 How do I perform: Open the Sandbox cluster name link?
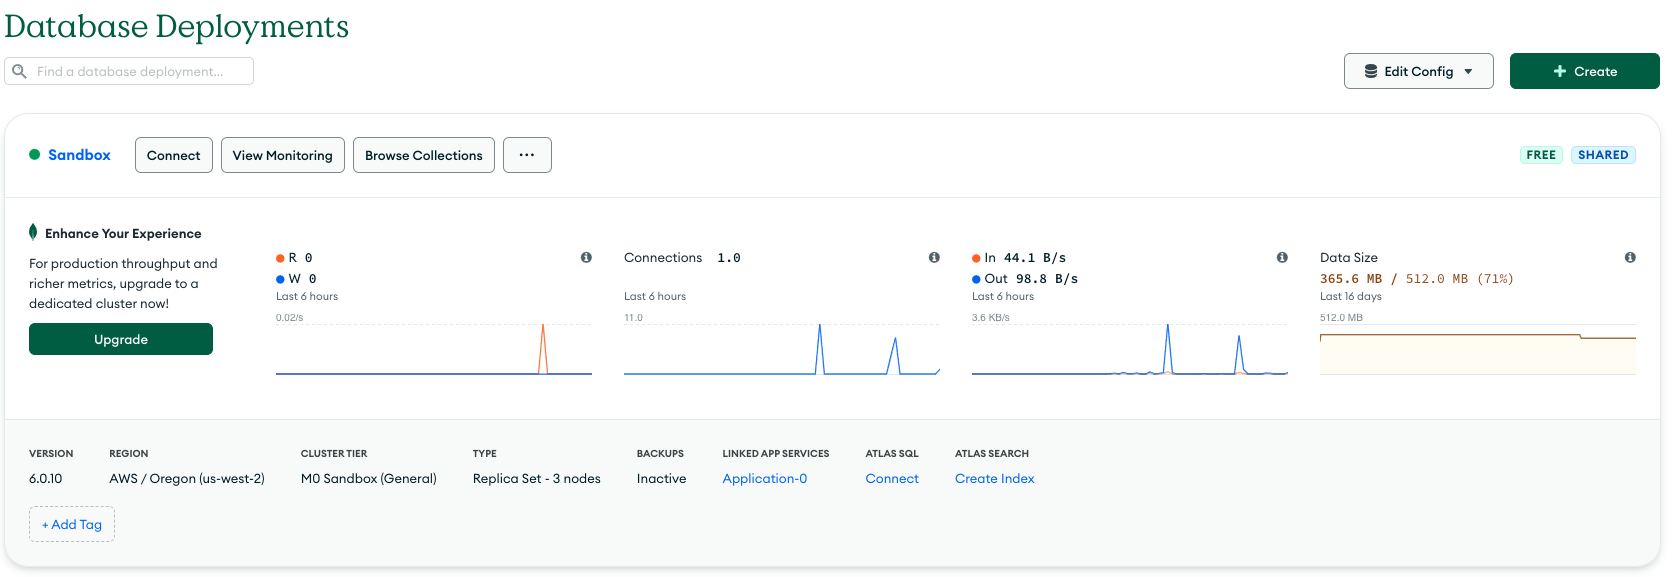pyautogui.click(x=79, y=155)
